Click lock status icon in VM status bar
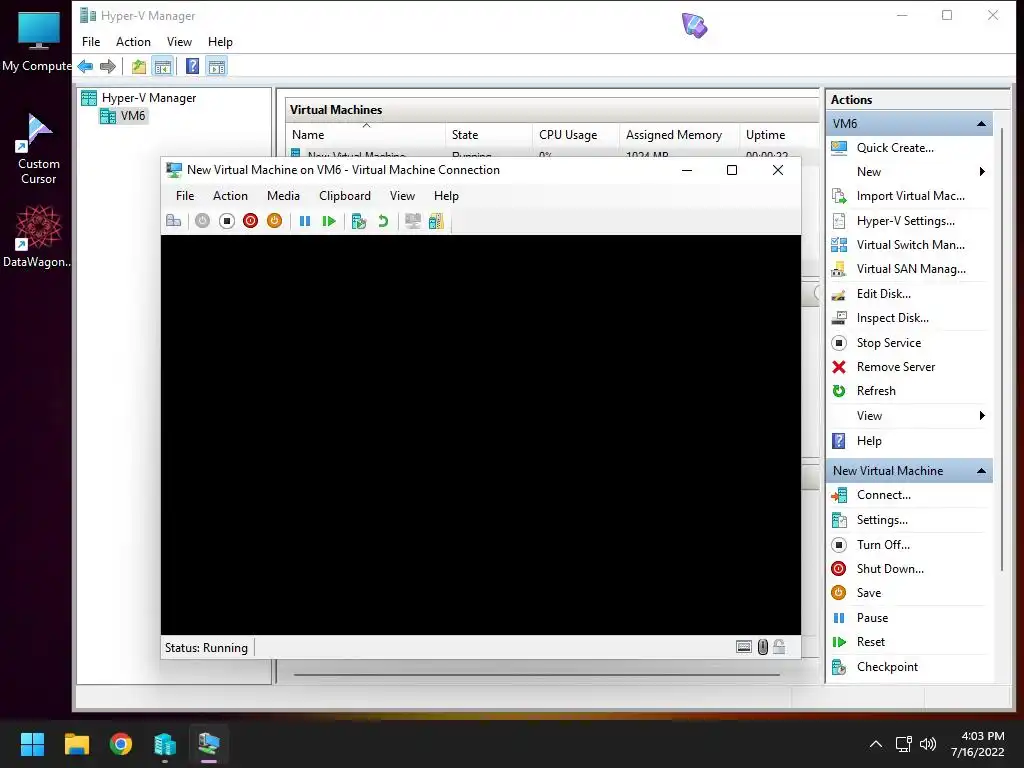This screenshot has width=1024, height=768. [779, 647]
